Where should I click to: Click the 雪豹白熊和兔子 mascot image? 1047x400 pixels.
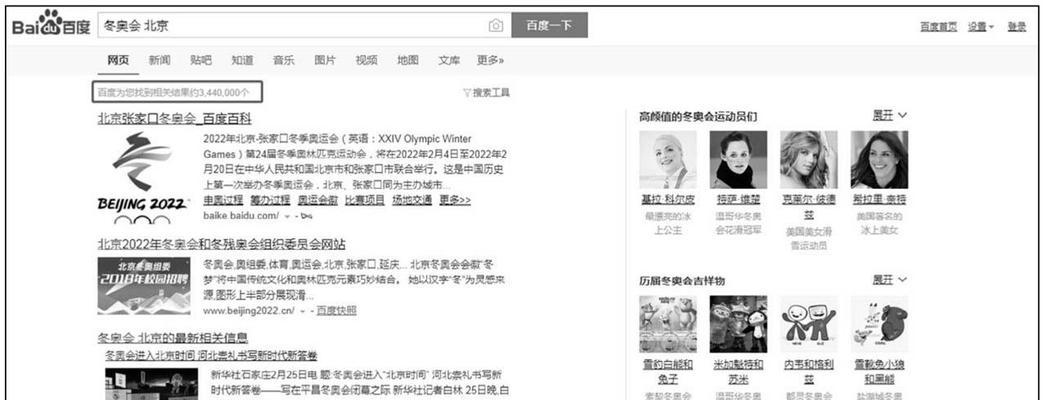point(668,325)
